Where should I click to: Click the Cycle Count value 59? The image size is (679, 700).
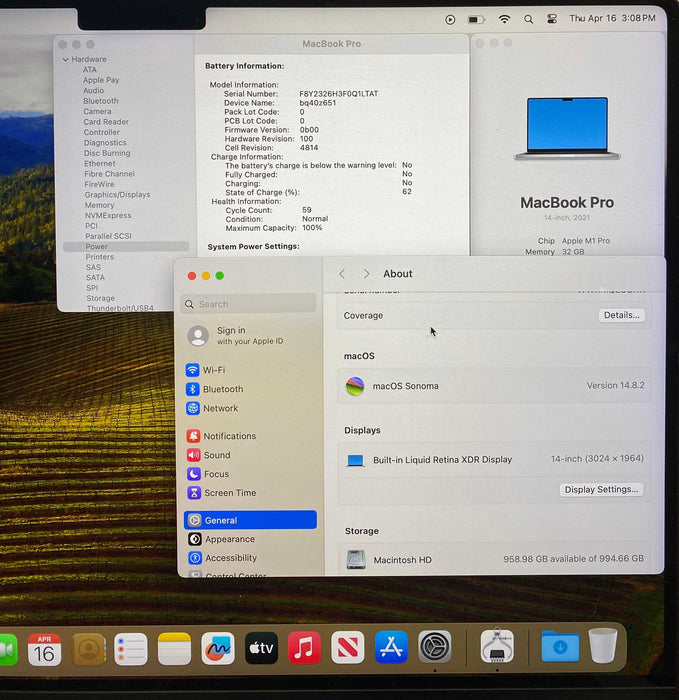click(307, 210)
